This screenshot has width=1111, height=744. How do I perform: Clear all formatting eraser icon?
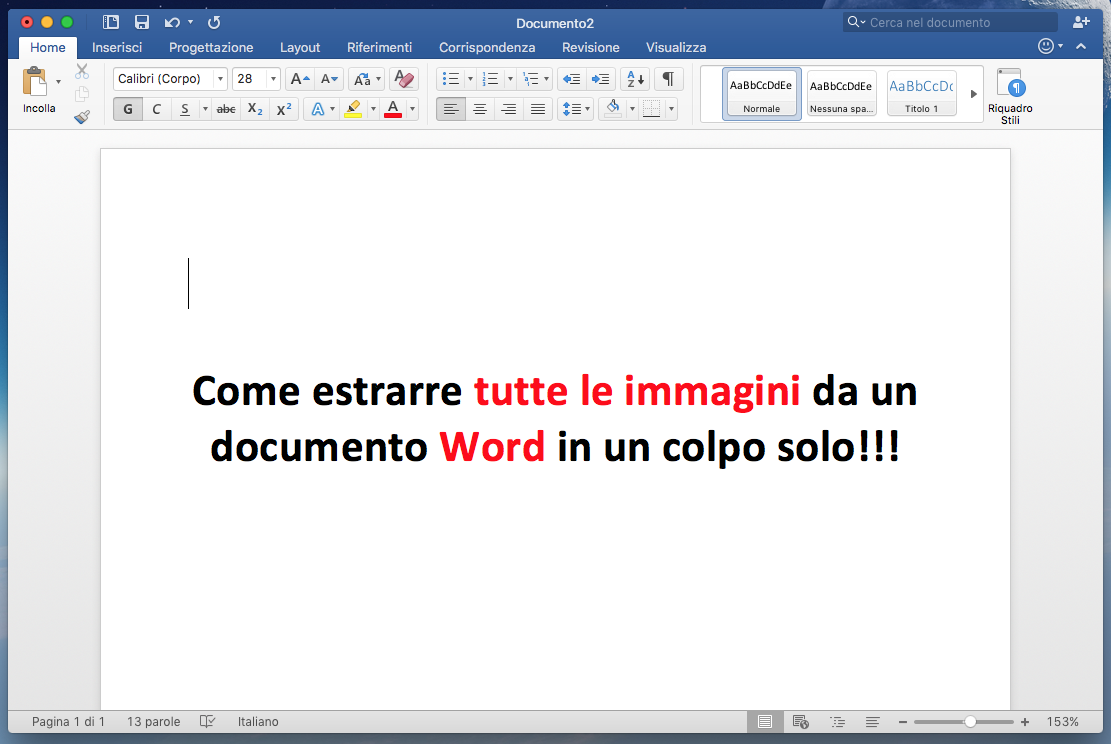coord(404,79)
